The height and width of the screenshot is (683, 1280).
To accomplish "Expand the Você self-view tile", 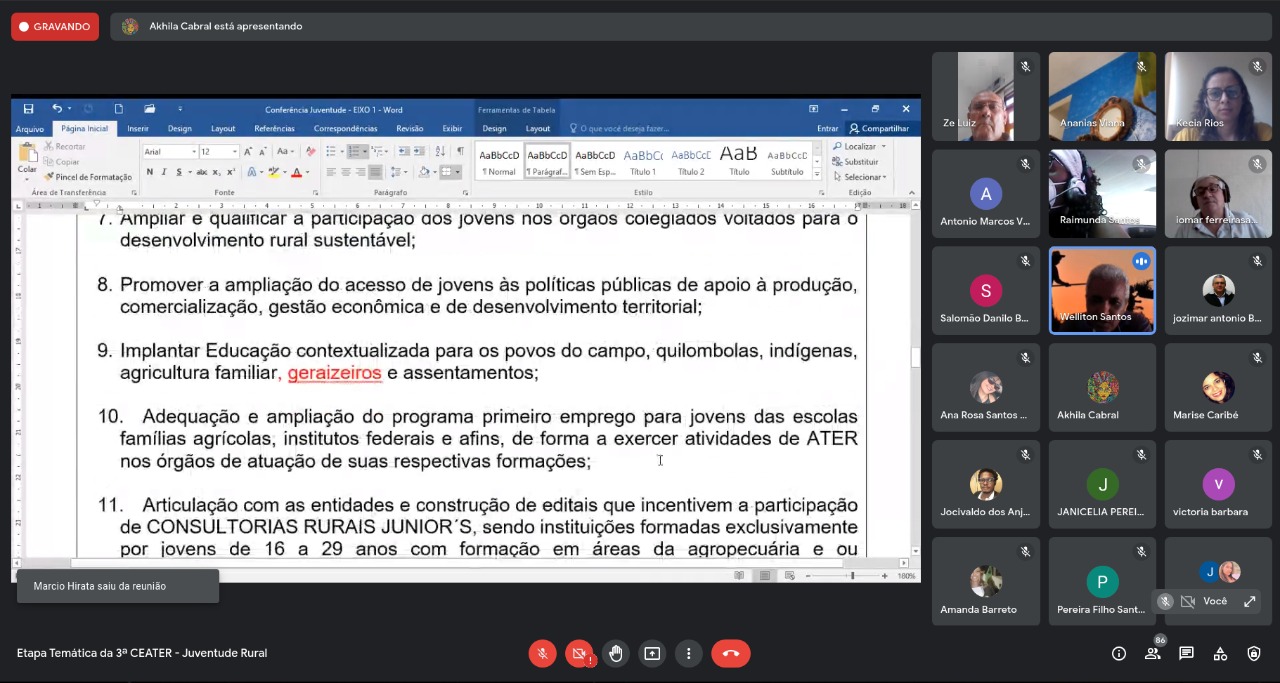I will [1249, 601].
